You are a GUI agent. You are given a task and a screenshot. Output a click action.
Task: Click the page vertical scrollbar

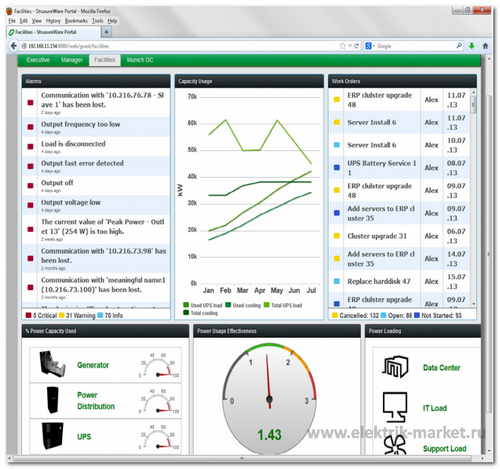tap(489, 253)
